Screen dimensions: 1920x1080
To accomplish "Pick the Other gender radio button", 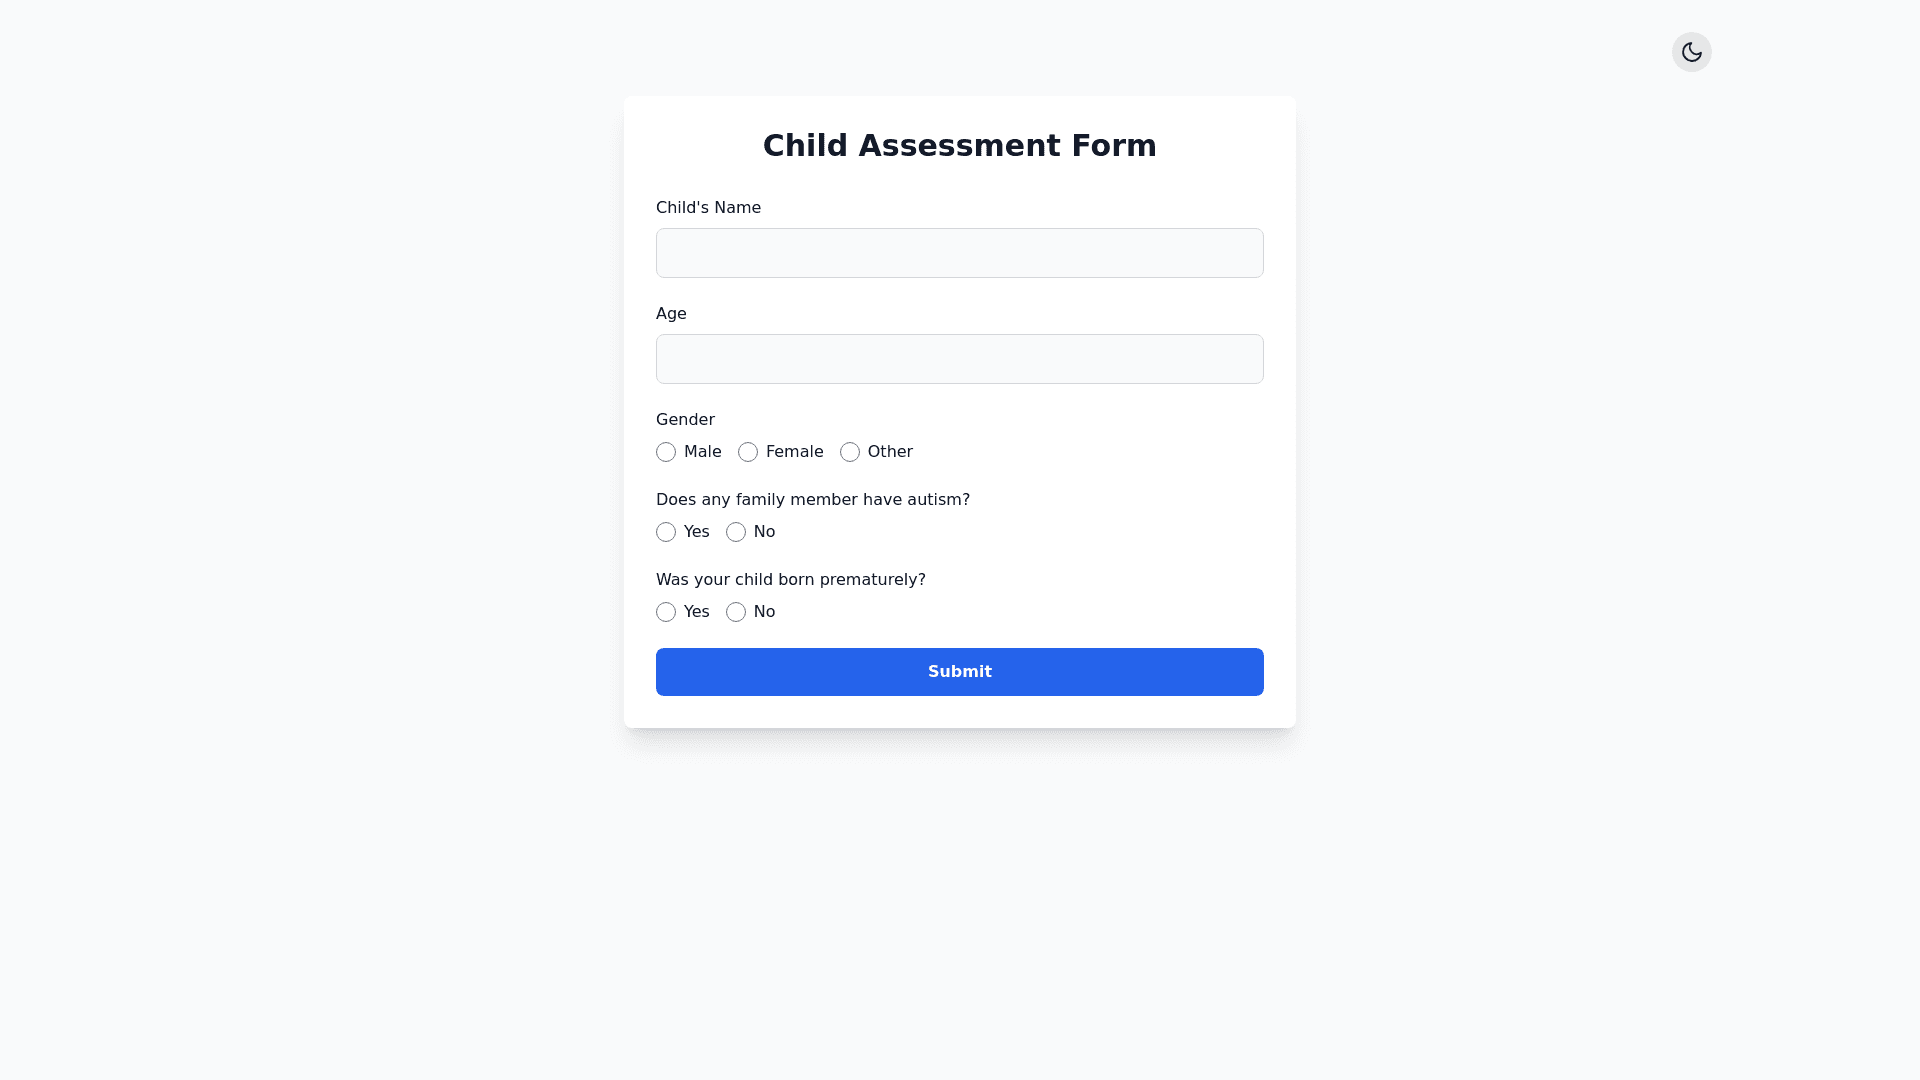I will tap(850, 452).
